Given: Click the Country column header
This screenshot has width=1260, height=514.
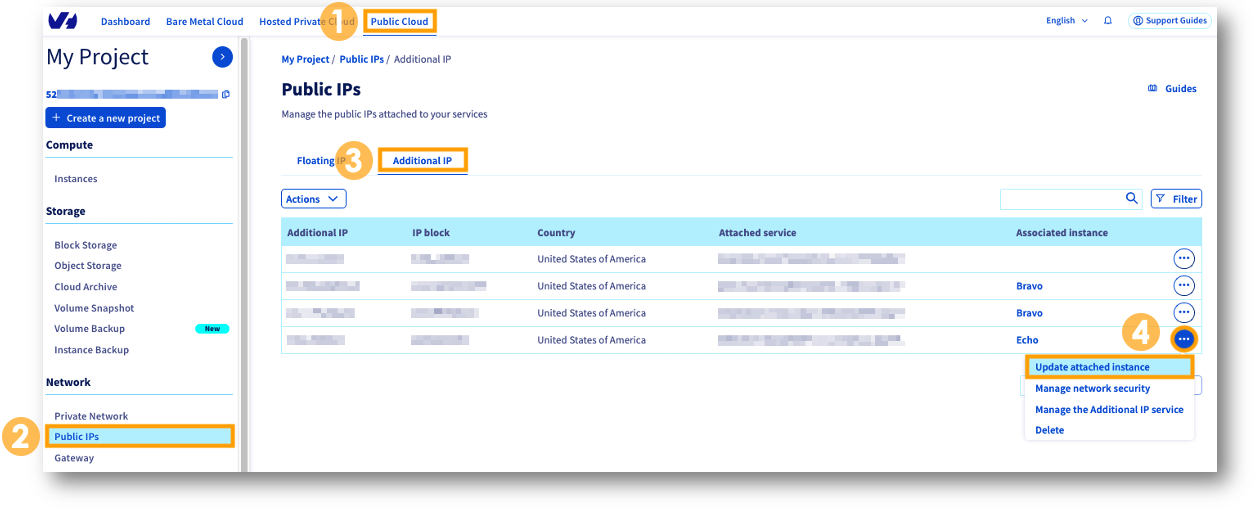Looking at the screenshot, I should pos(556,232).
